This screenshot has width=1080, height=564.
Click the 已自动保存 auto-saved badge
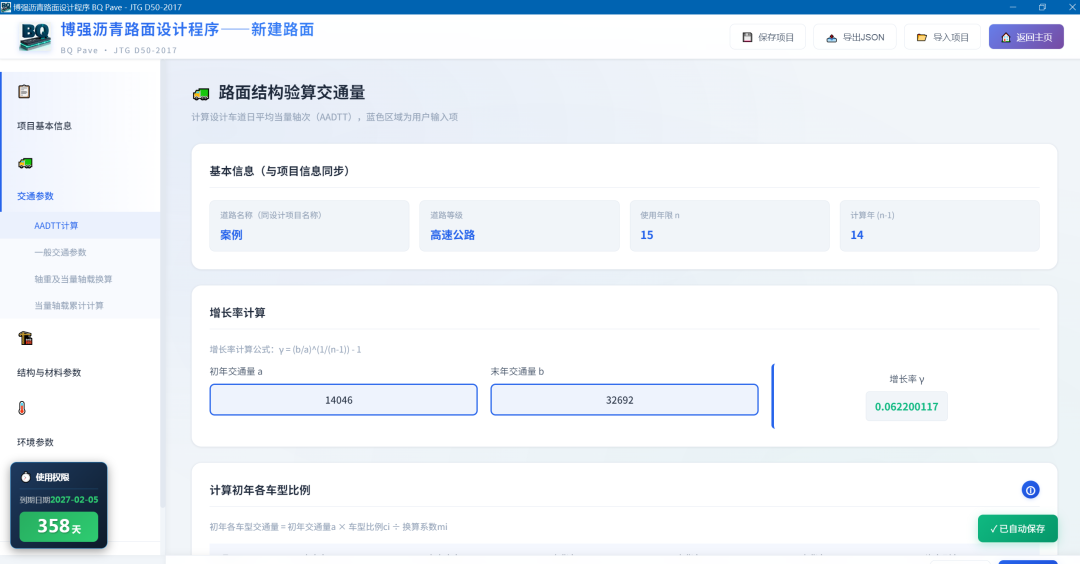click(1017, 529)
